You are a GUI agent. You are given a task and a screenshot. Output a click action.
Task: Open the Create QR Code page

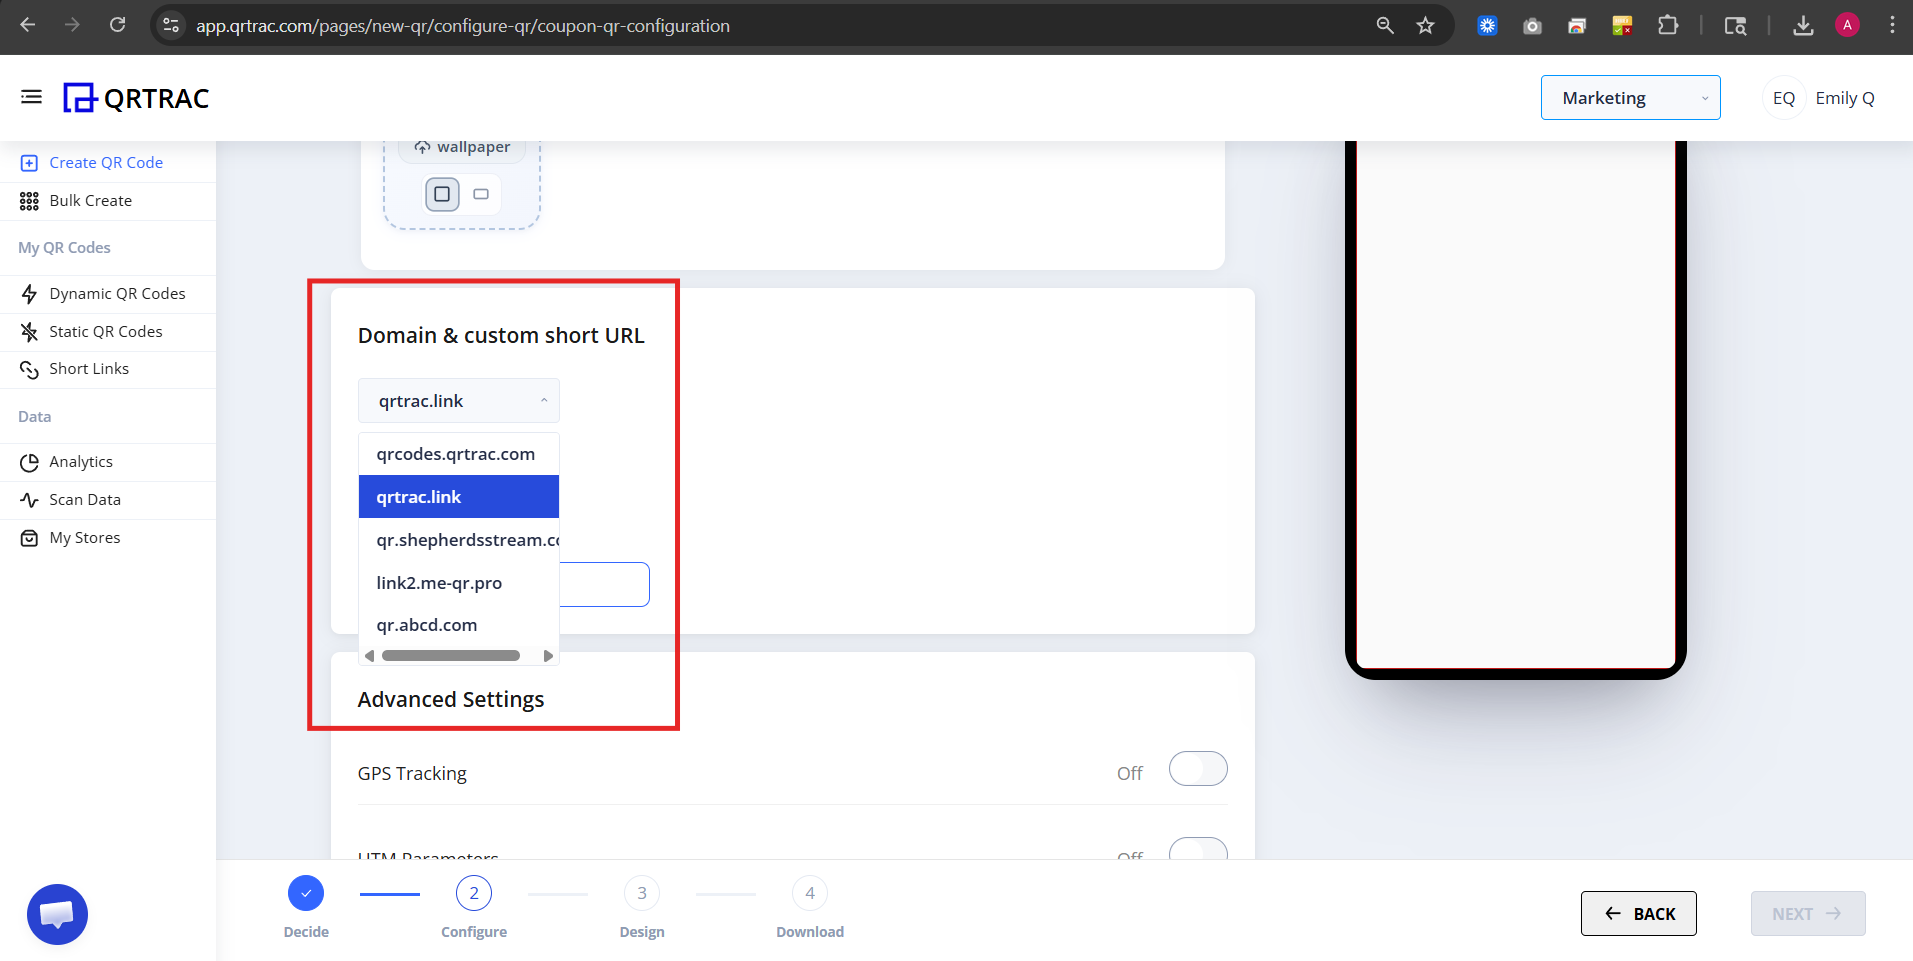106,162
